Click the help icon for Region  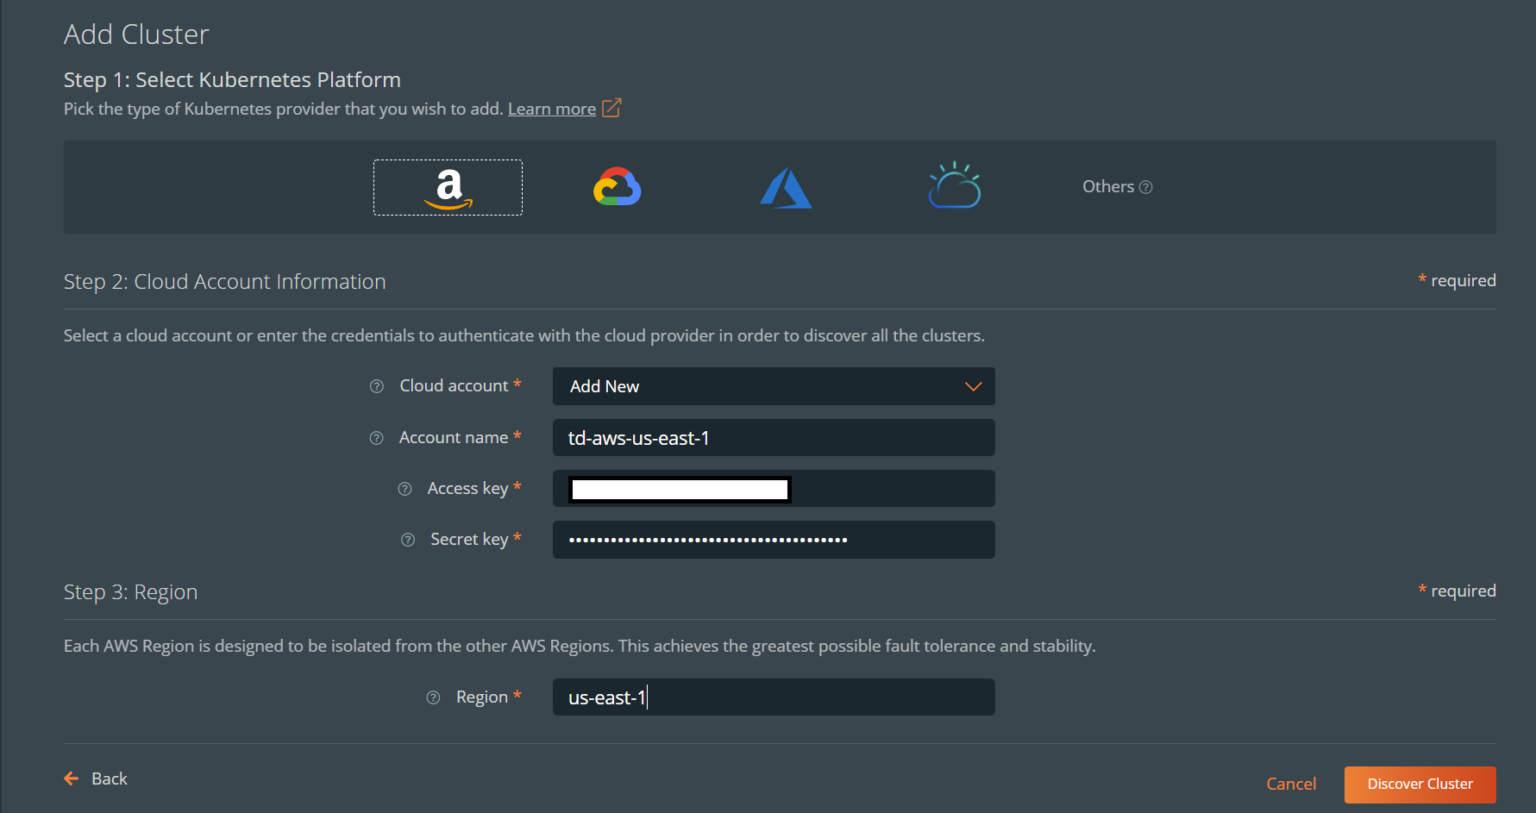433,698
